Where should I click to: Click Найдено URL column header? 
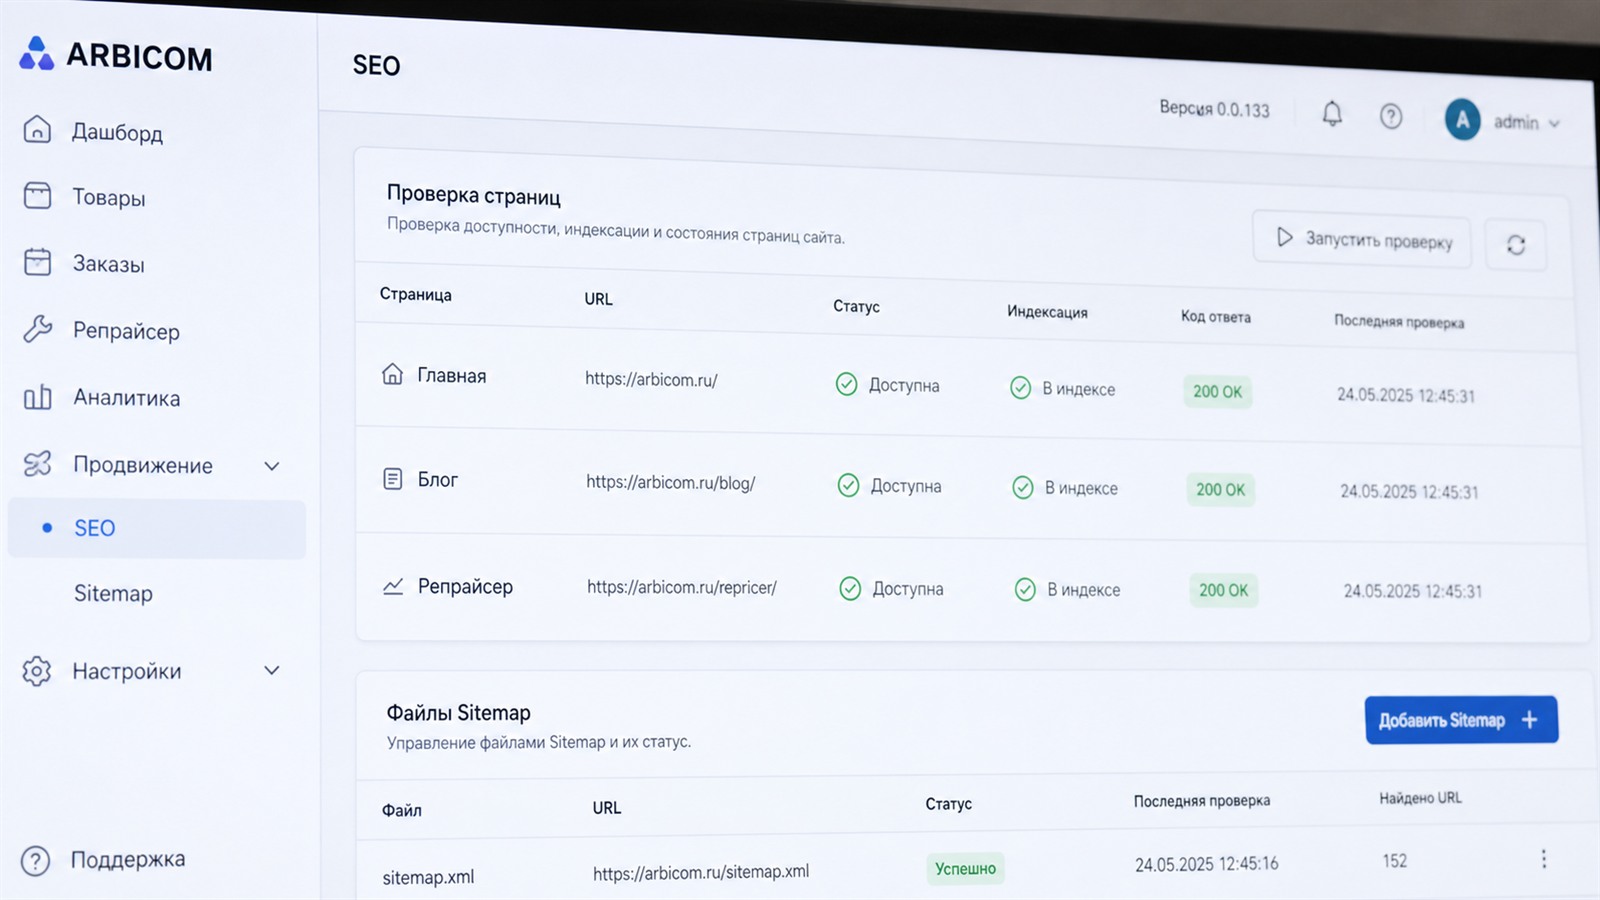(x=1420, y=798)
